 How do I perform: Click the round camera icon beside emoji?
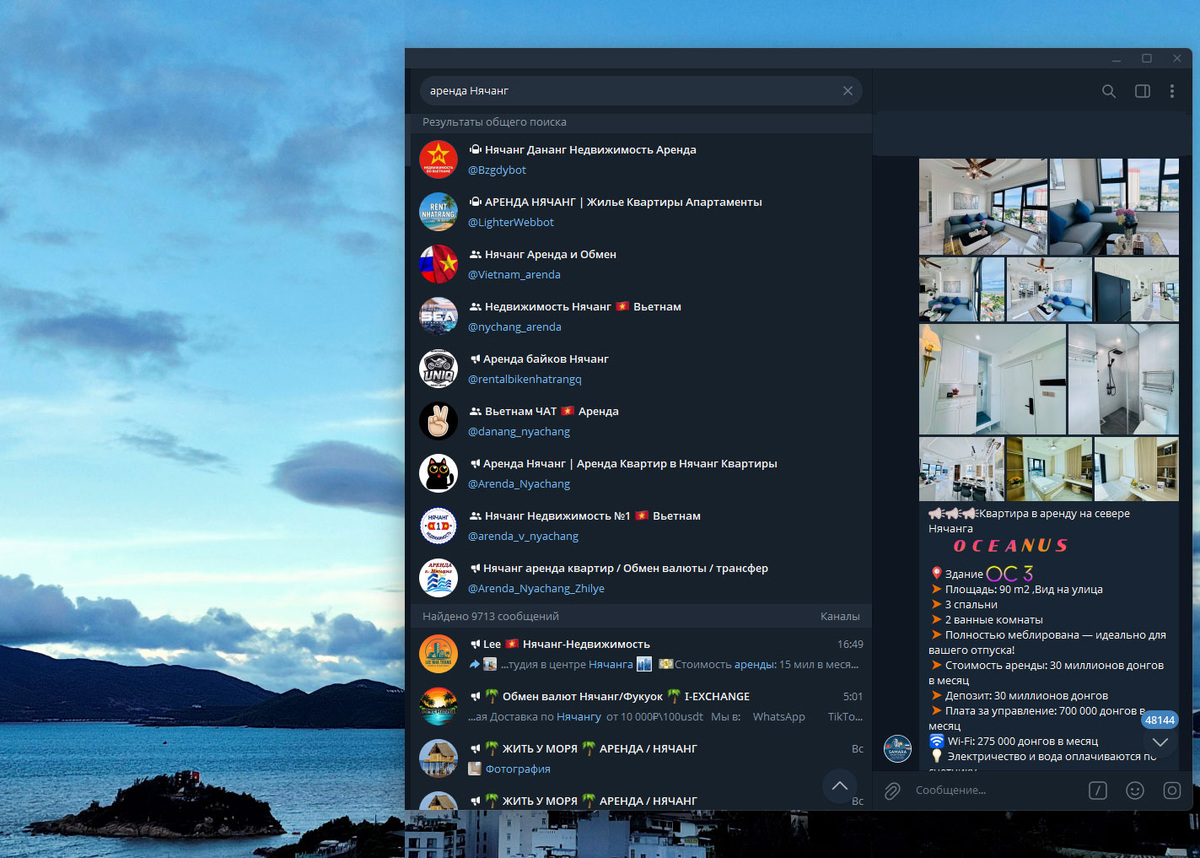[1172, 790]
